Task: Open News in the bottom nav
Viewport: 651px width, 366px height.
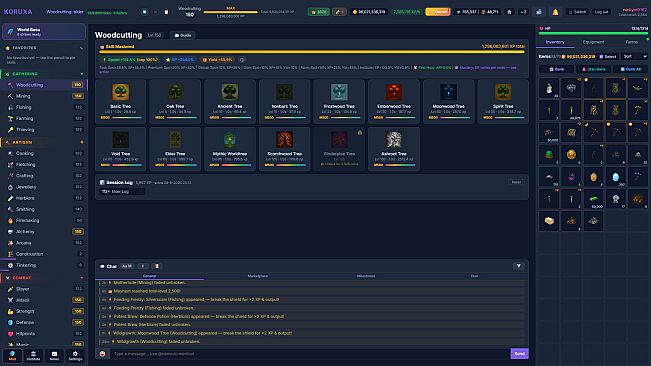Action: coord(54,356)
